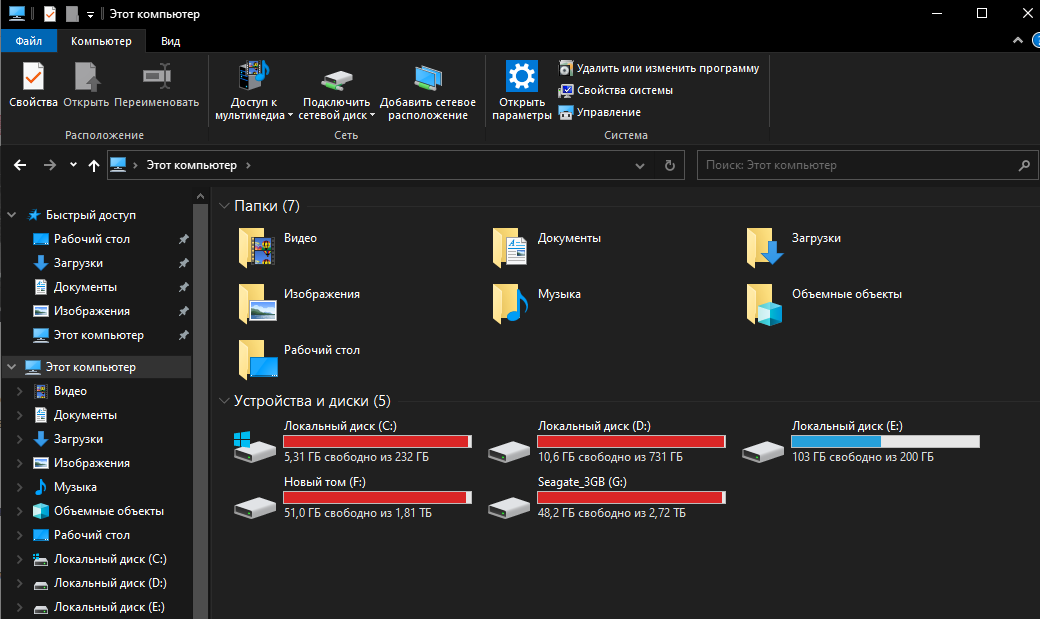
Task: Collapse the Папки (7) section
Action: point(224,206)
